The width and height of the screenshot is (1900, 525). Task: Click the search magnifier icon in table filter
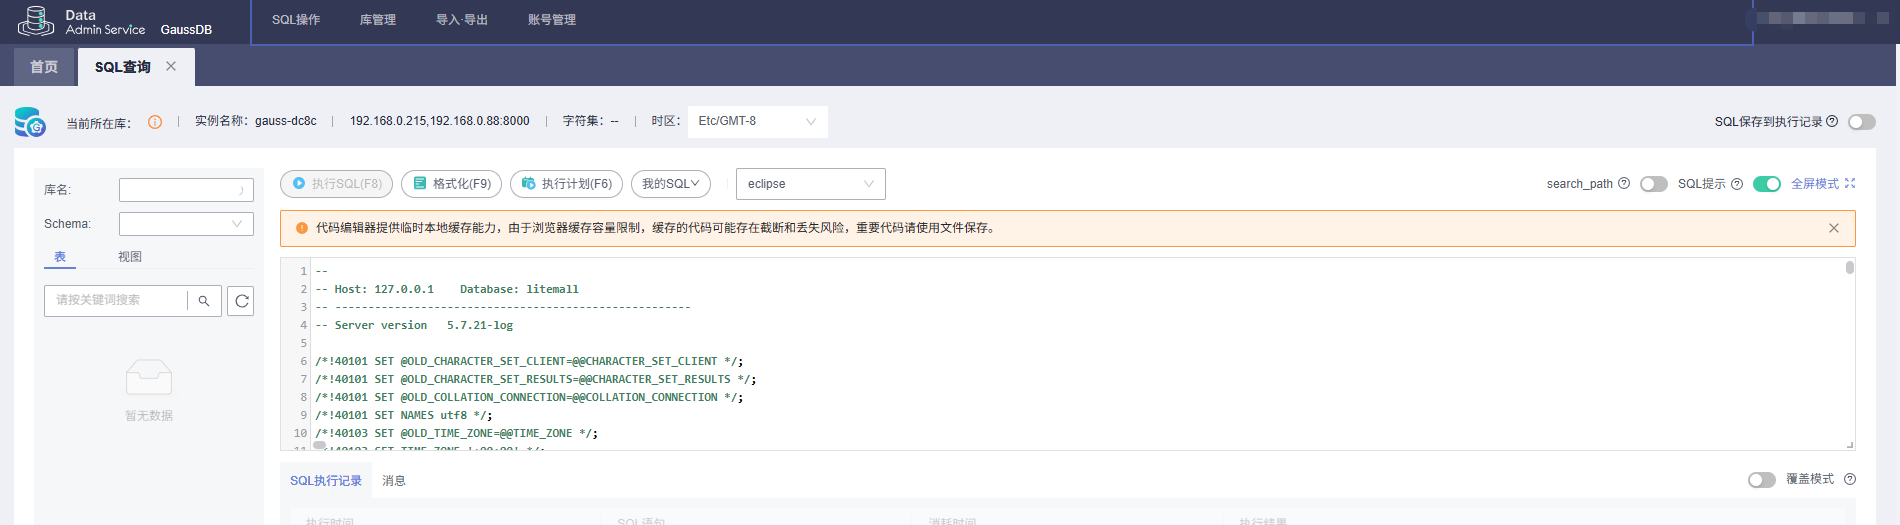click(x=204, y=301)
